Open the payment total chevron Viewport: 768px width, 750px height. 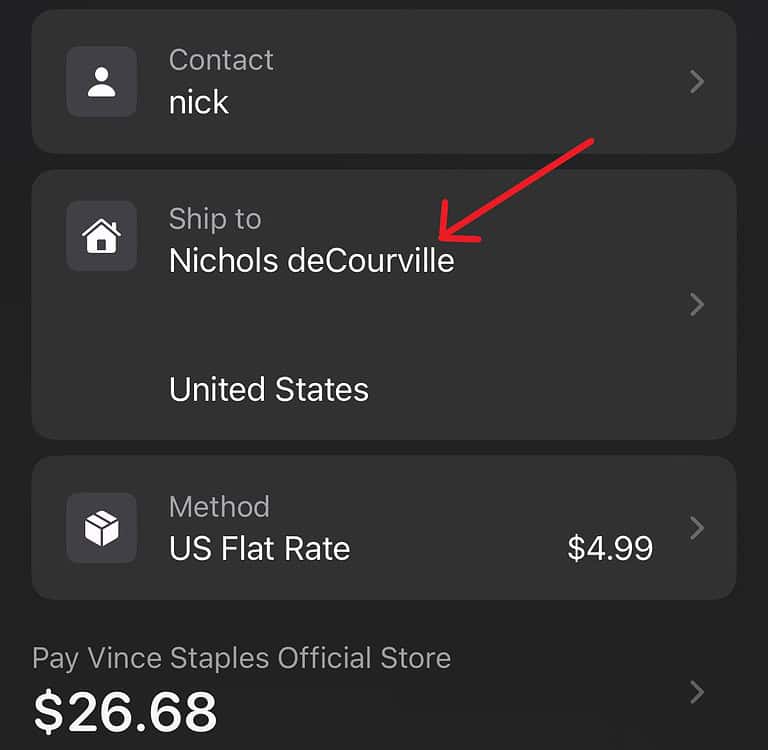tap(698, 691)
